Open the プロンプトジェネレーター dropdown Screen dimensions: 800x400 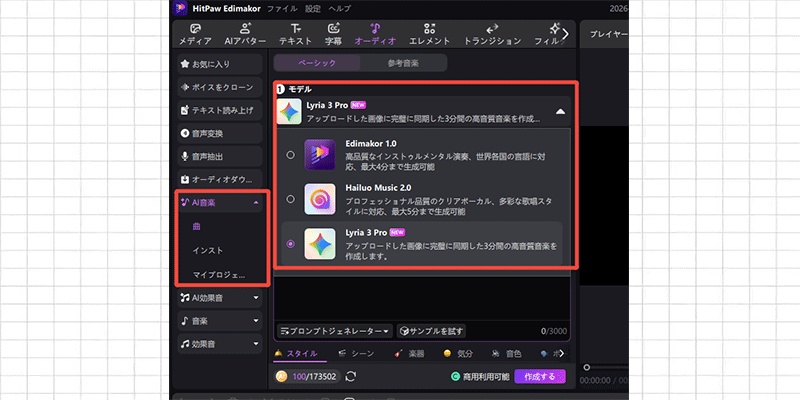(x=335, y=331)
